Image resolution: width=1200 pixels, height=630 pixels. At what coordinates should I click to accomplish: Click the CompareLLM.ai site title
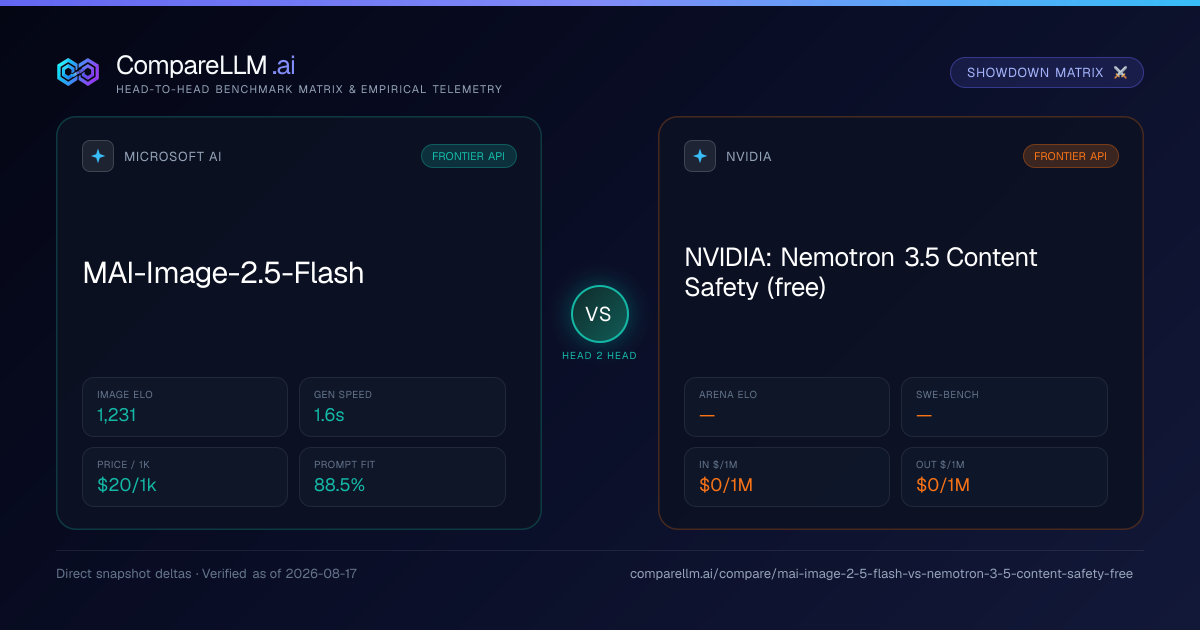tap(206, 66)
